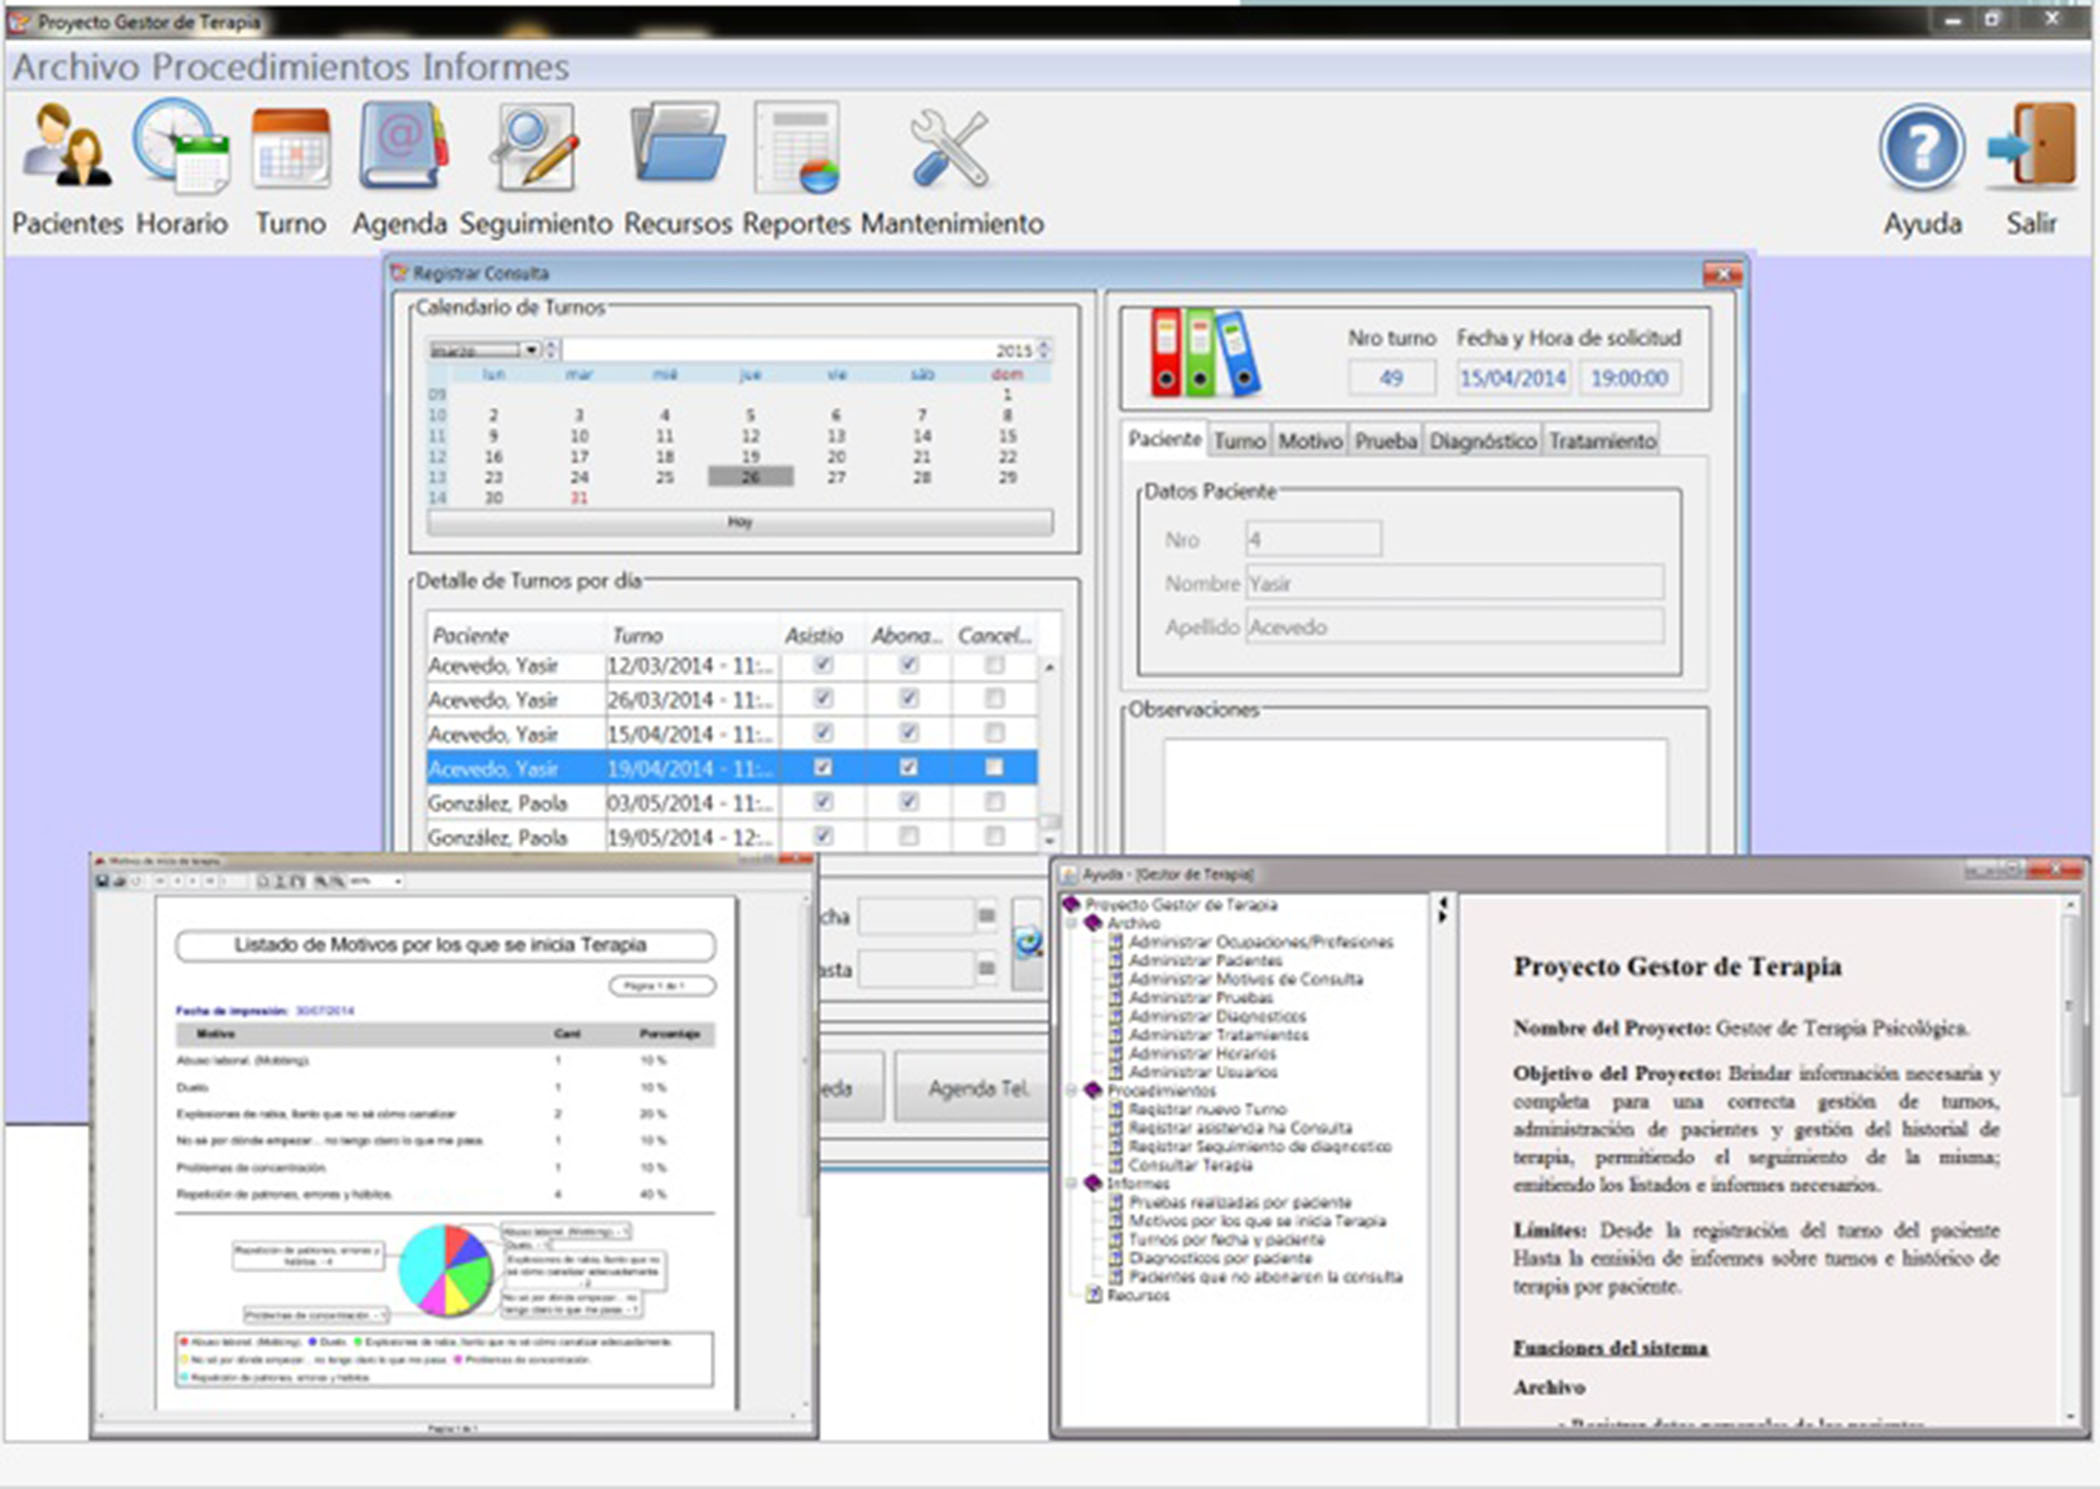Open Seguimiento magnifier and pencil icon
2100x1489 pixels.
point(535,148)
